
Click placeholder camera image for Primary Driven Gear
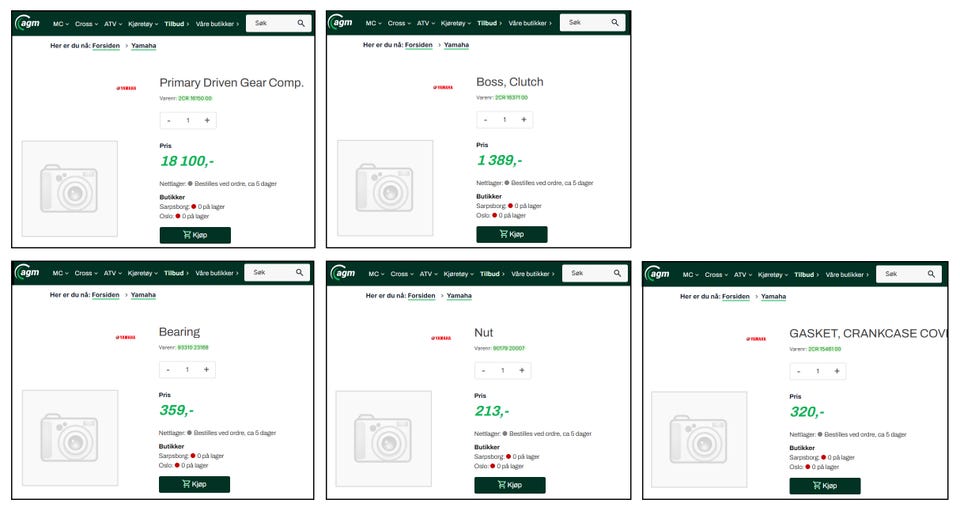coord(69,188)
